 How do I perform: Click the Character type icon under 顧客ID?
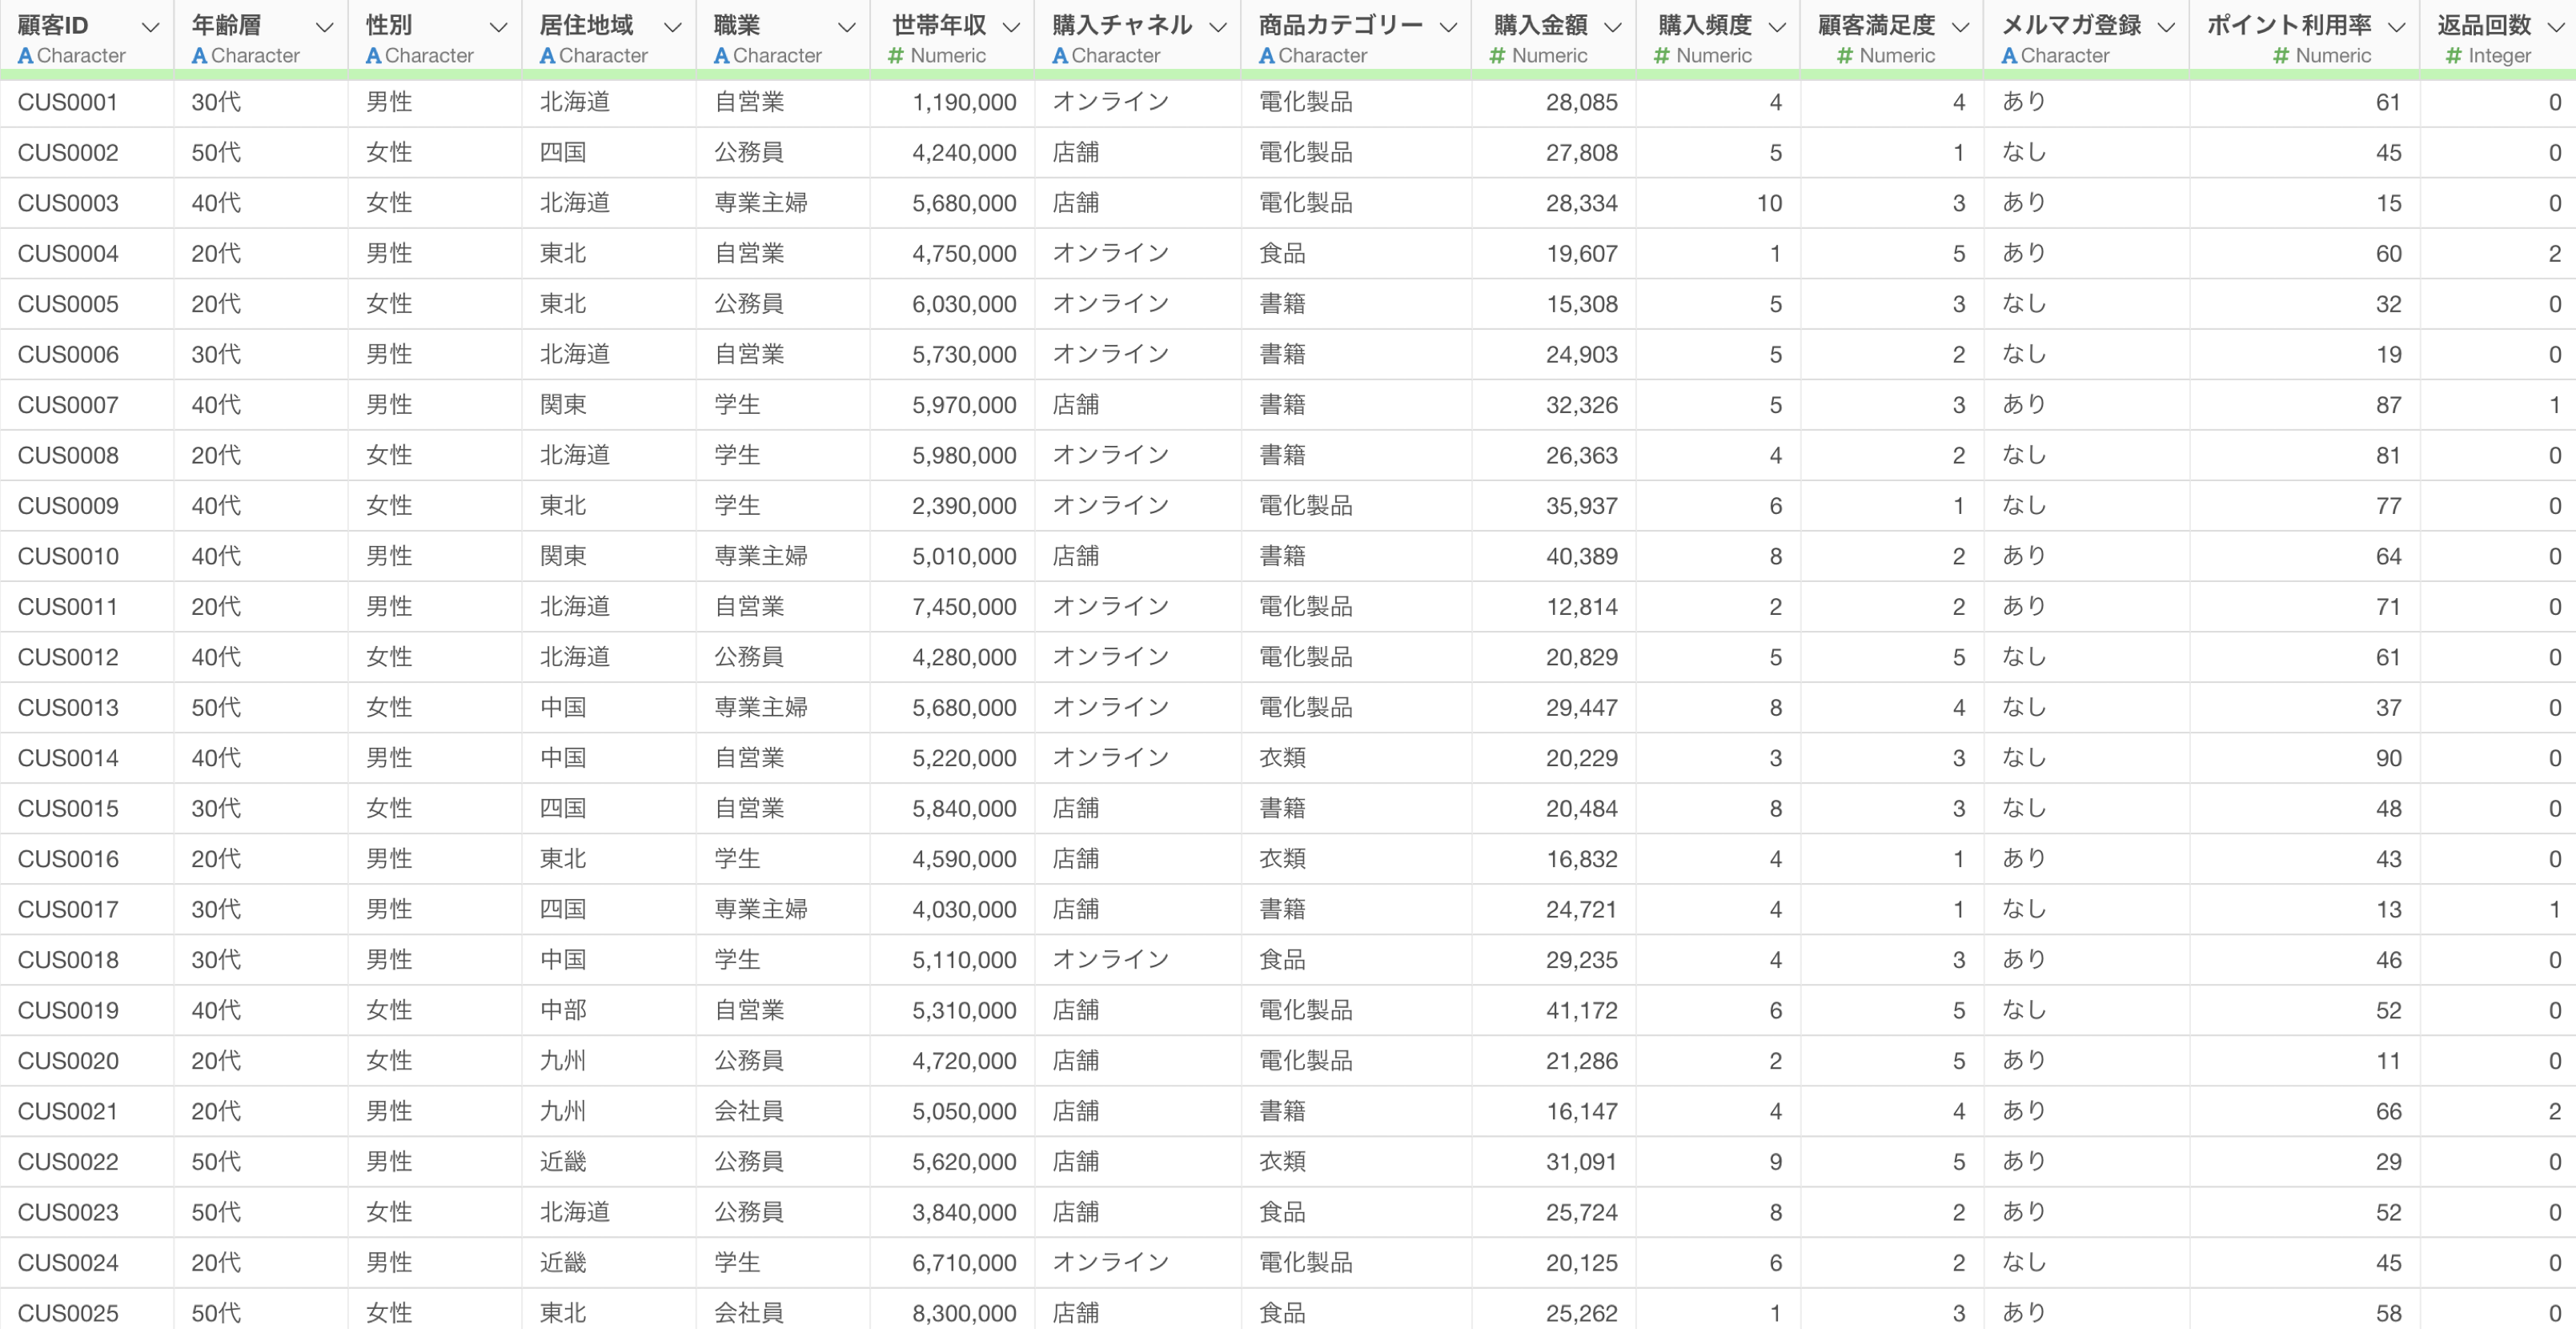point(25,56)
